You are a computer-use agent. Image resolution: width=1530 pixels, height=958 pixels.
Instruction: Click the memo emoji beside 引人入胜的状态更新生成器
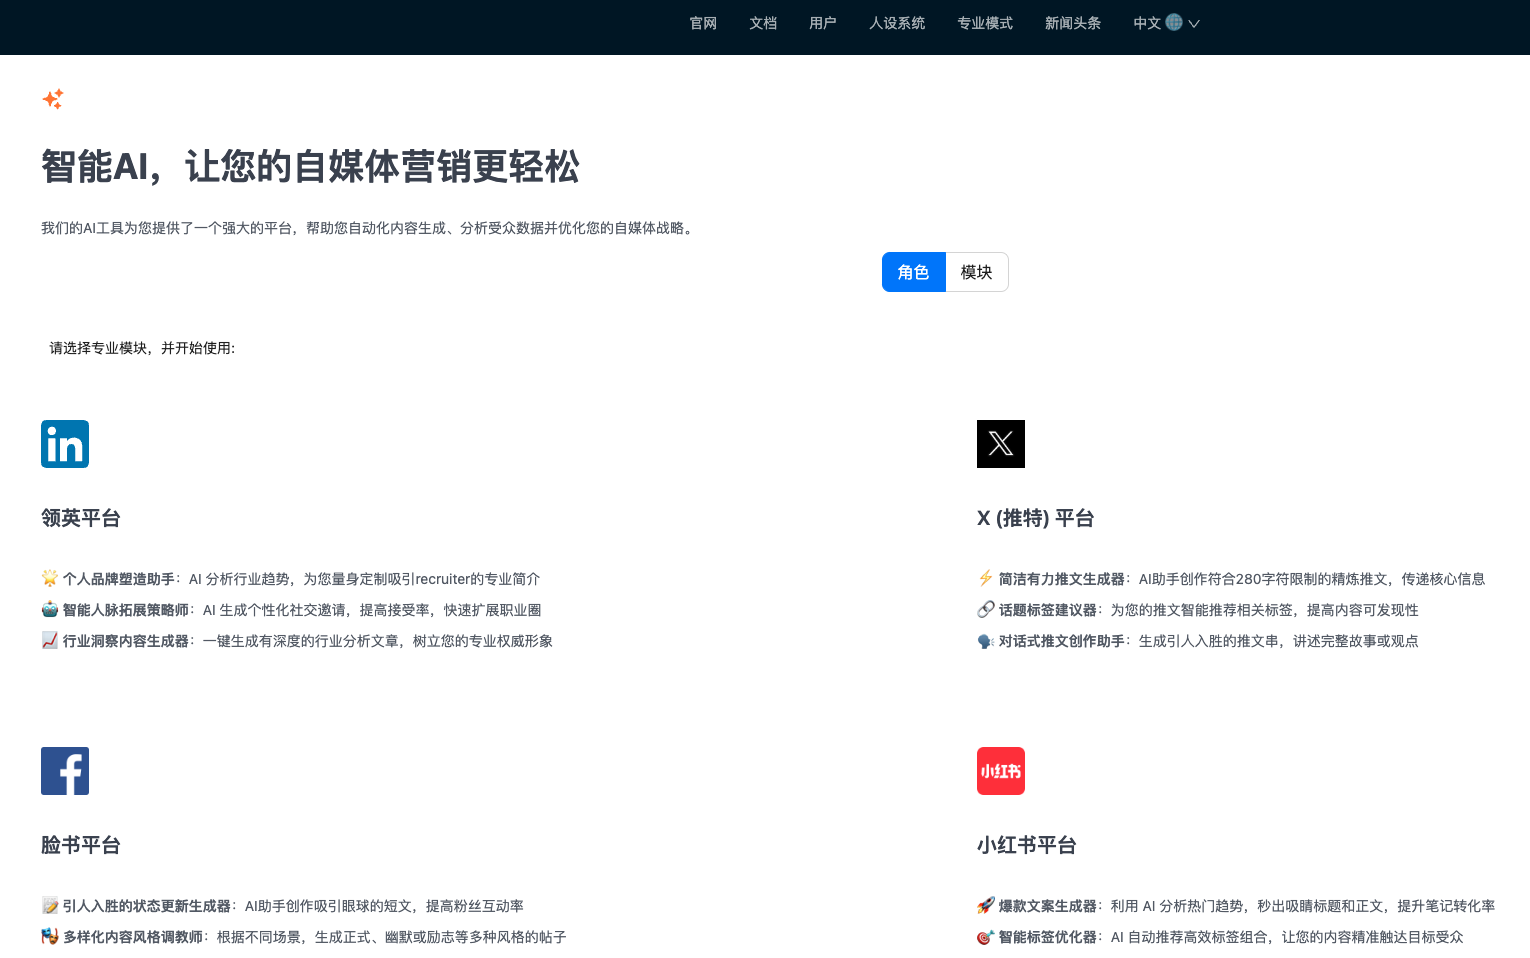(x=50, y=905)
